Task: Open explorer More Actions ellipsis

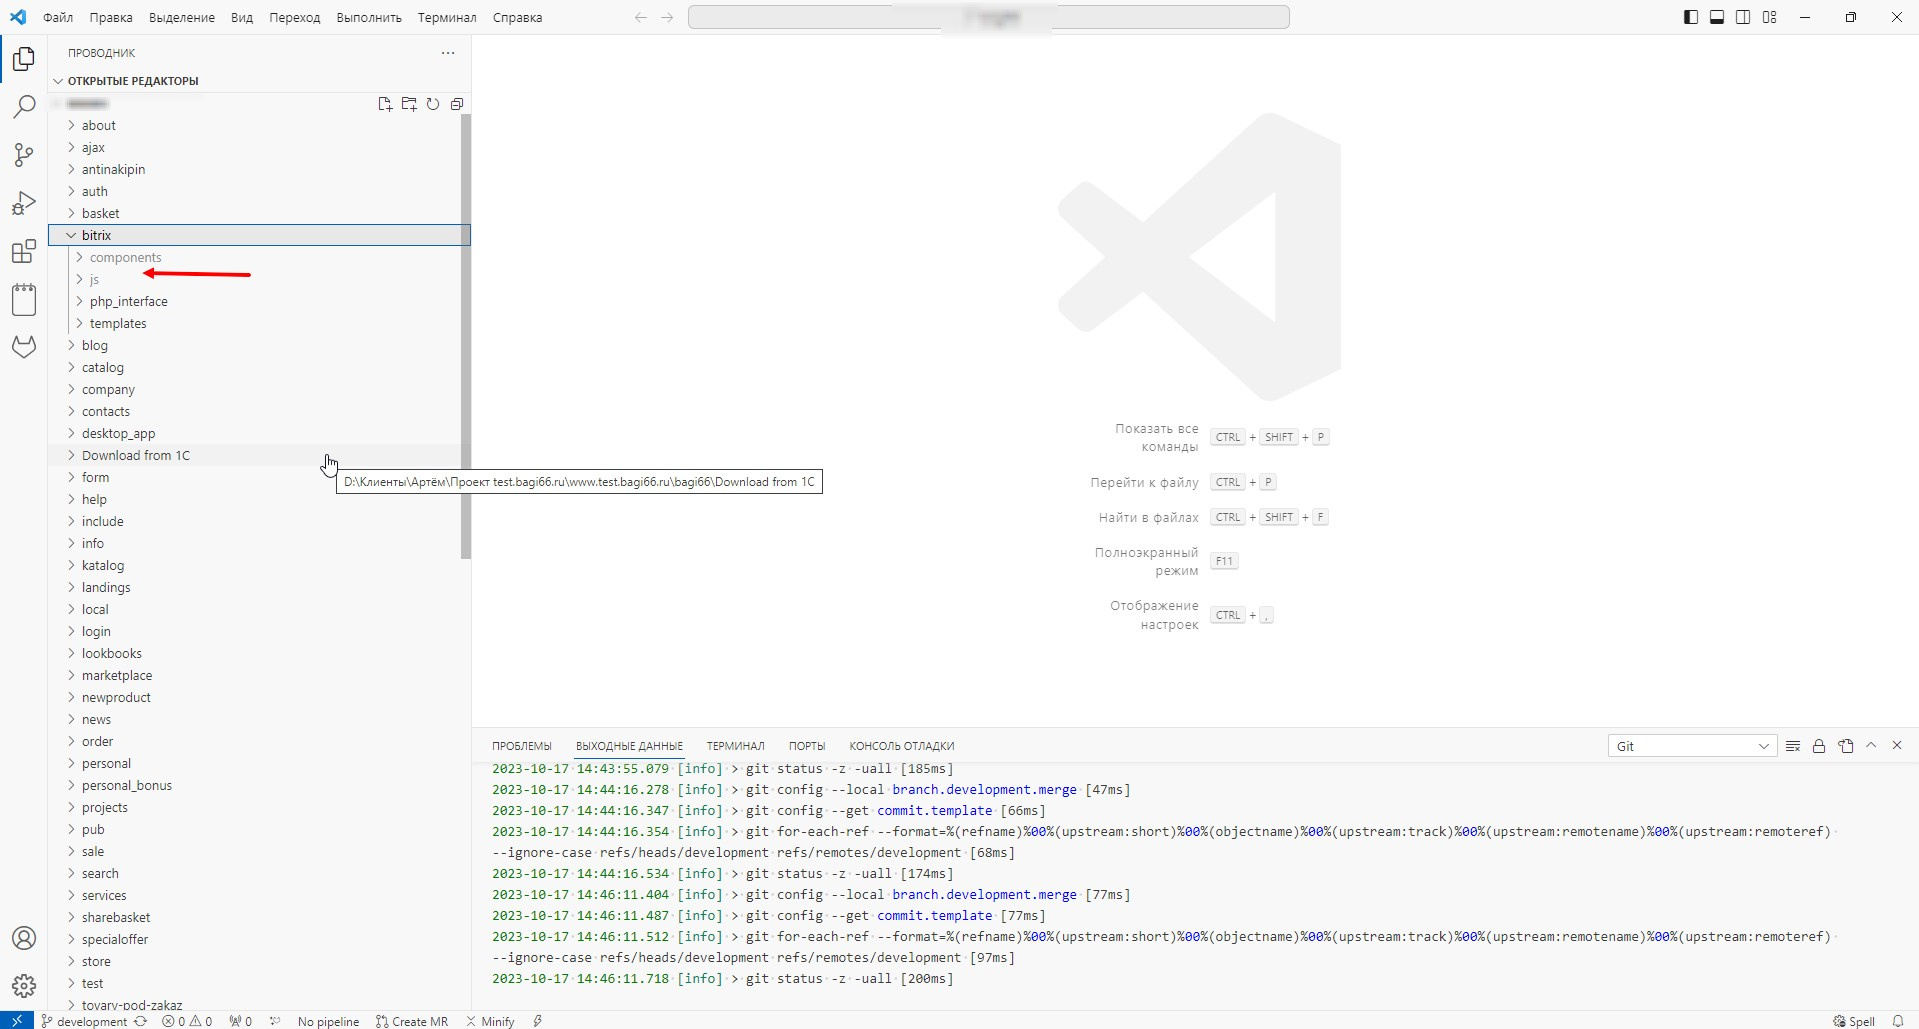Action: coord(448,53)
